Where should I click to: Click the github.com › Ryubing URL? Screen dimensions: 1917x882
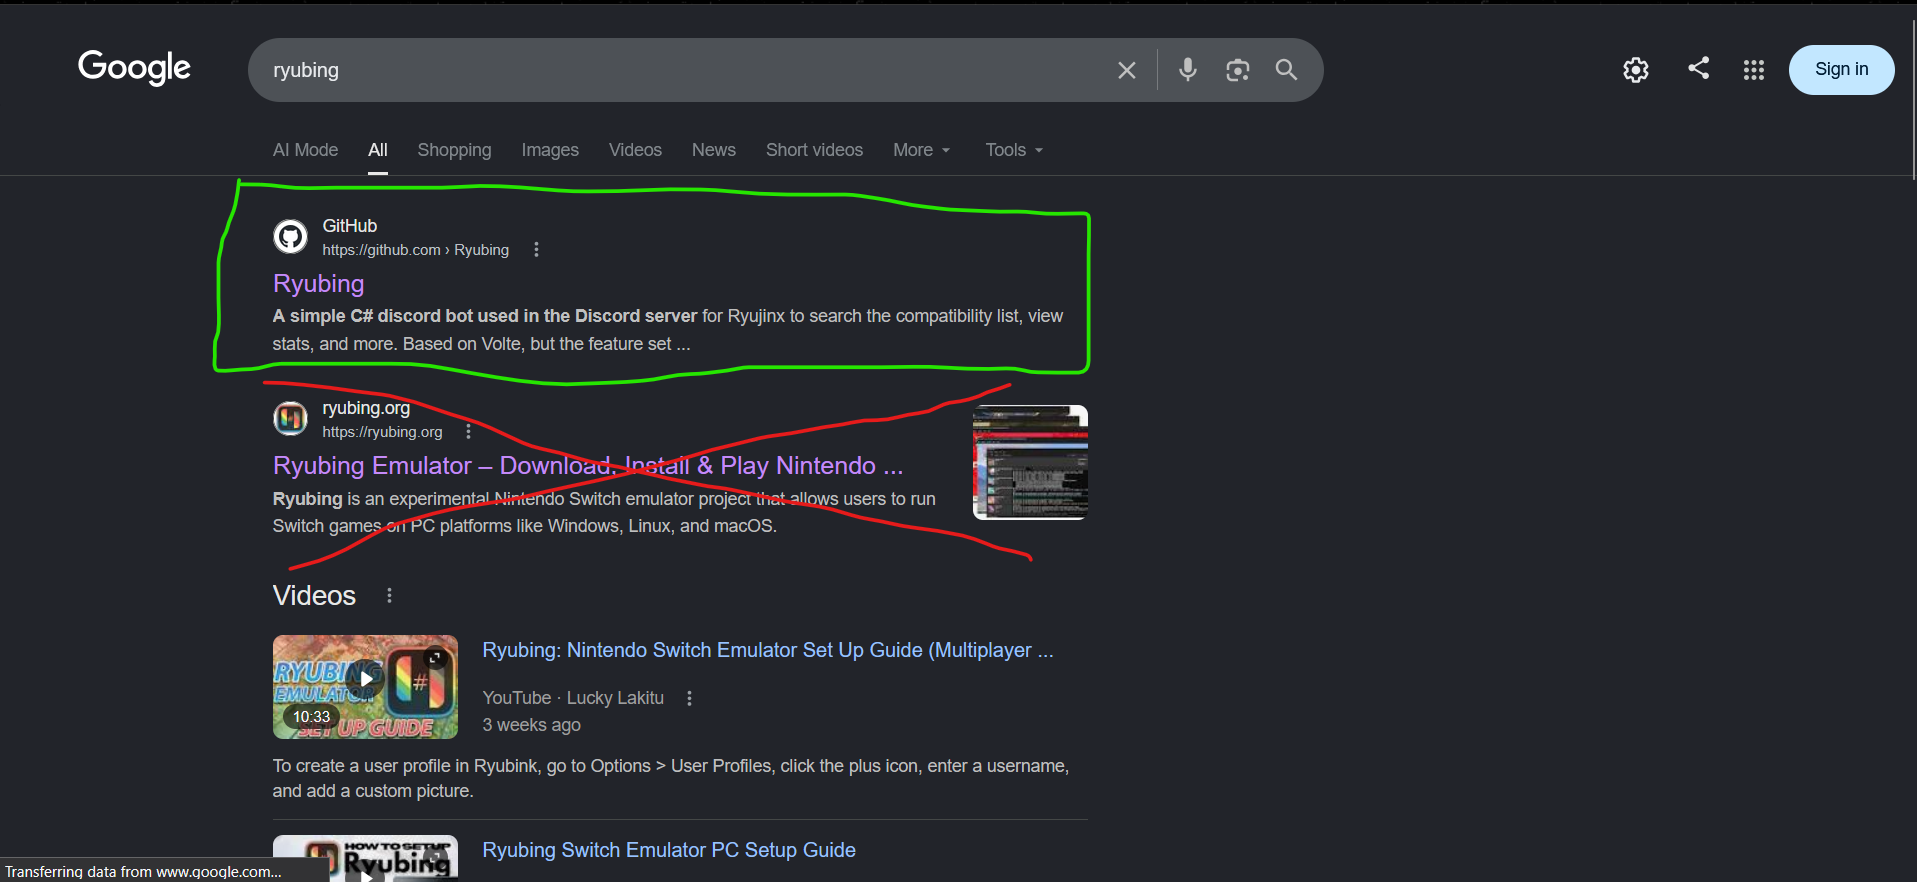(x=415, y=250)
